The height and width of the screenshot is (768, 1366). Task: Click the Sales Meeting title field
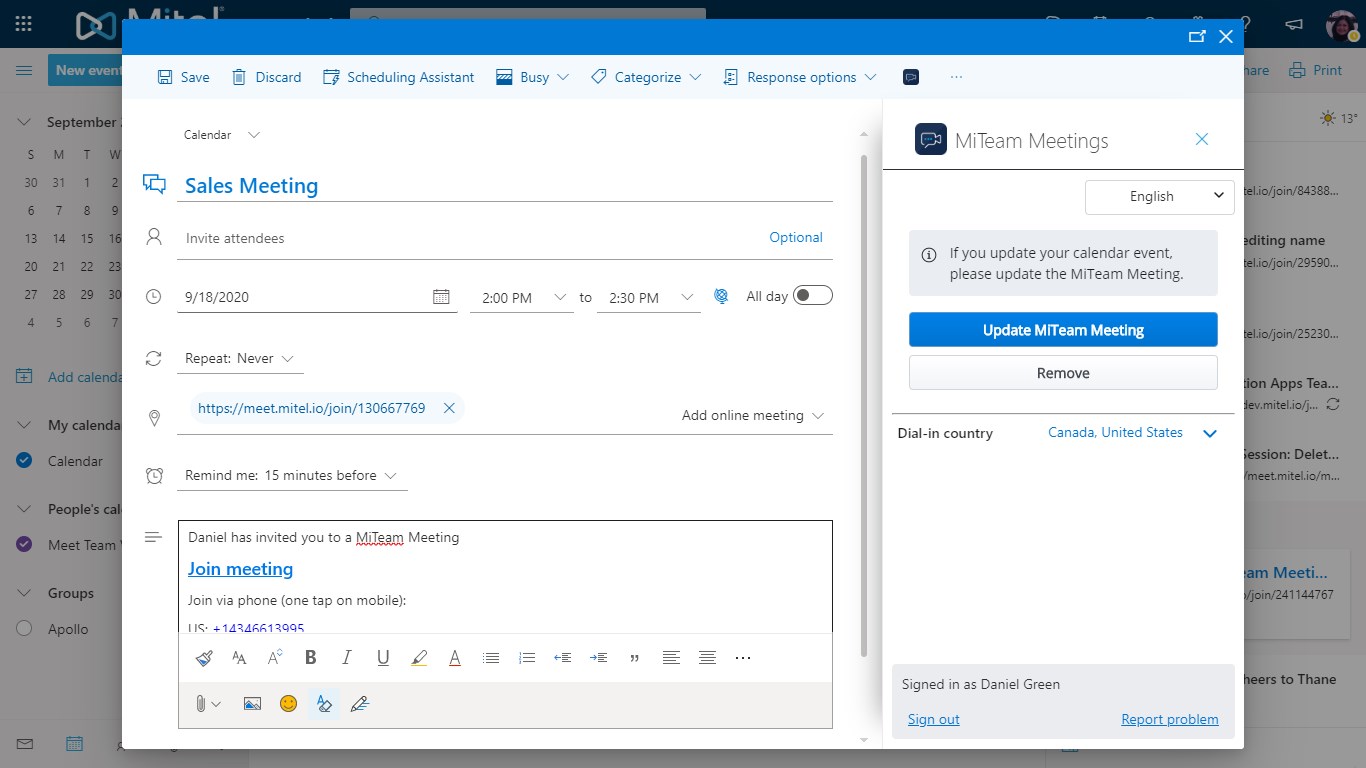505,186
